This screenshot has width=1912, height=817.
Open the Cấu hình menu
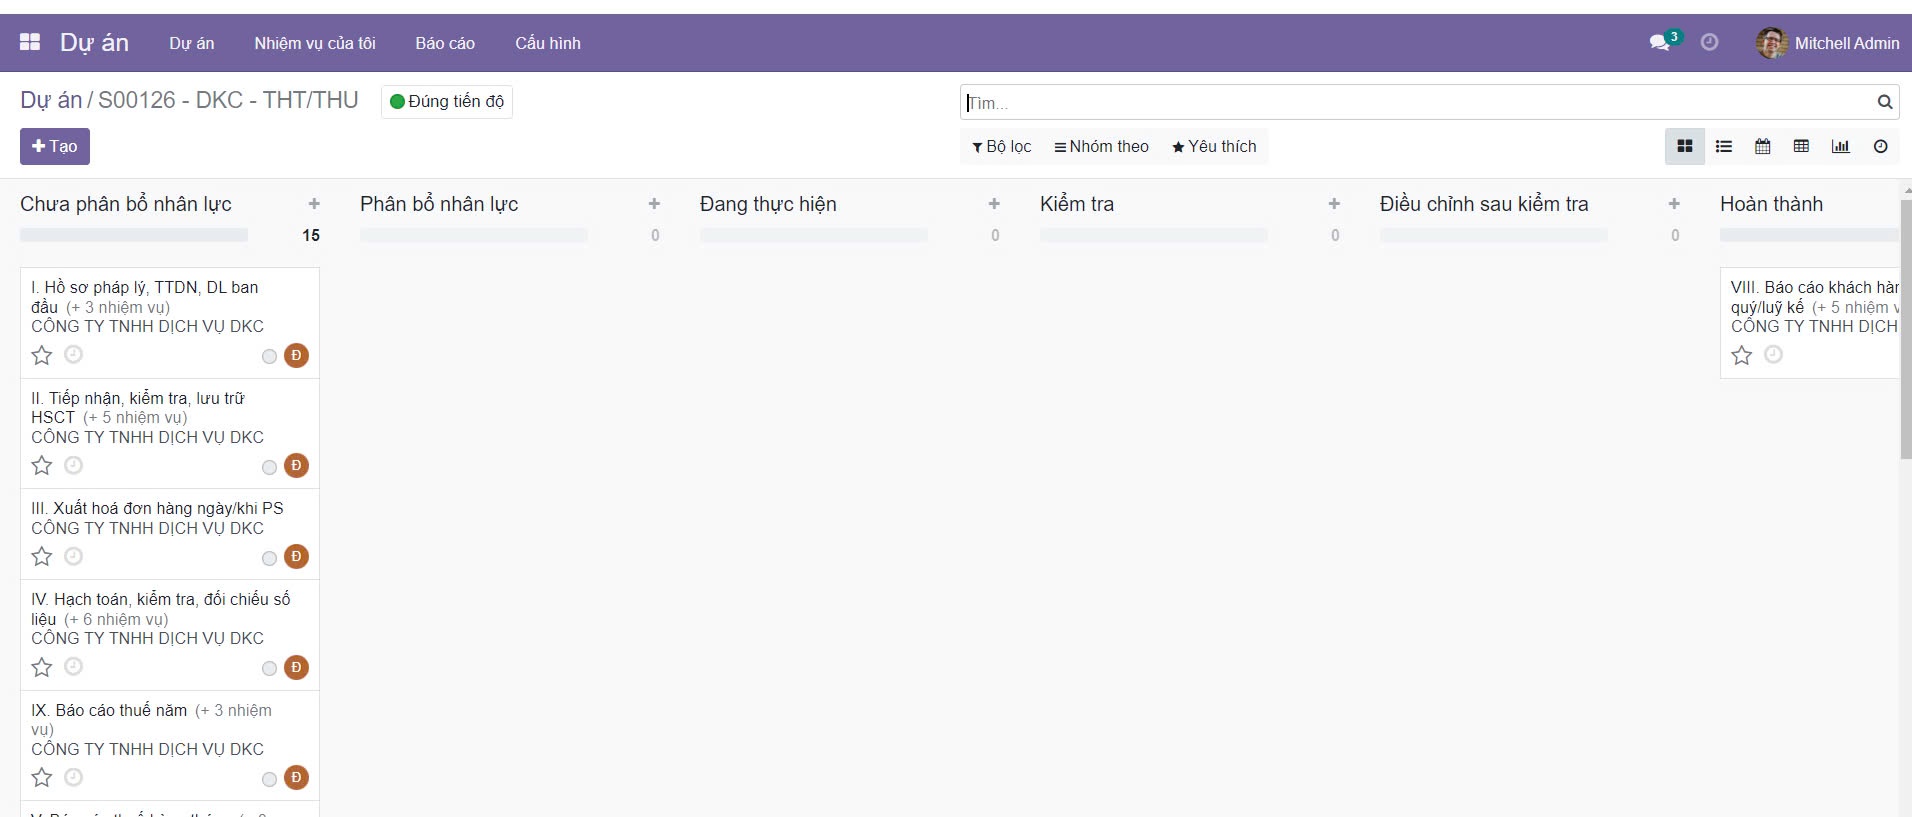(547, 43)
